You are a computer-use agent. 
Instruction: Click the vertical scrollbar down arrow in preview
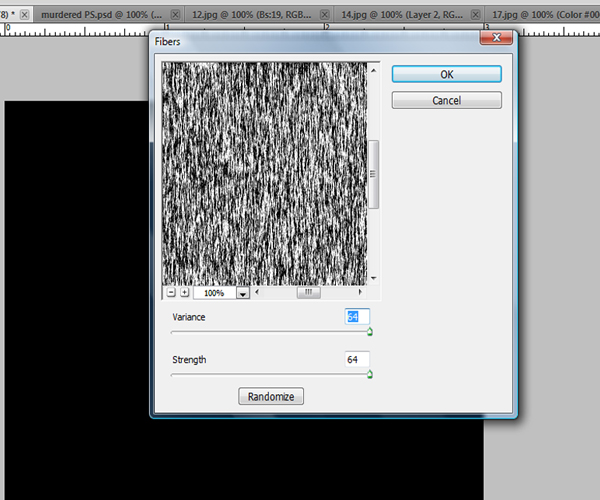pyautogui.click(x=374, y=278)
